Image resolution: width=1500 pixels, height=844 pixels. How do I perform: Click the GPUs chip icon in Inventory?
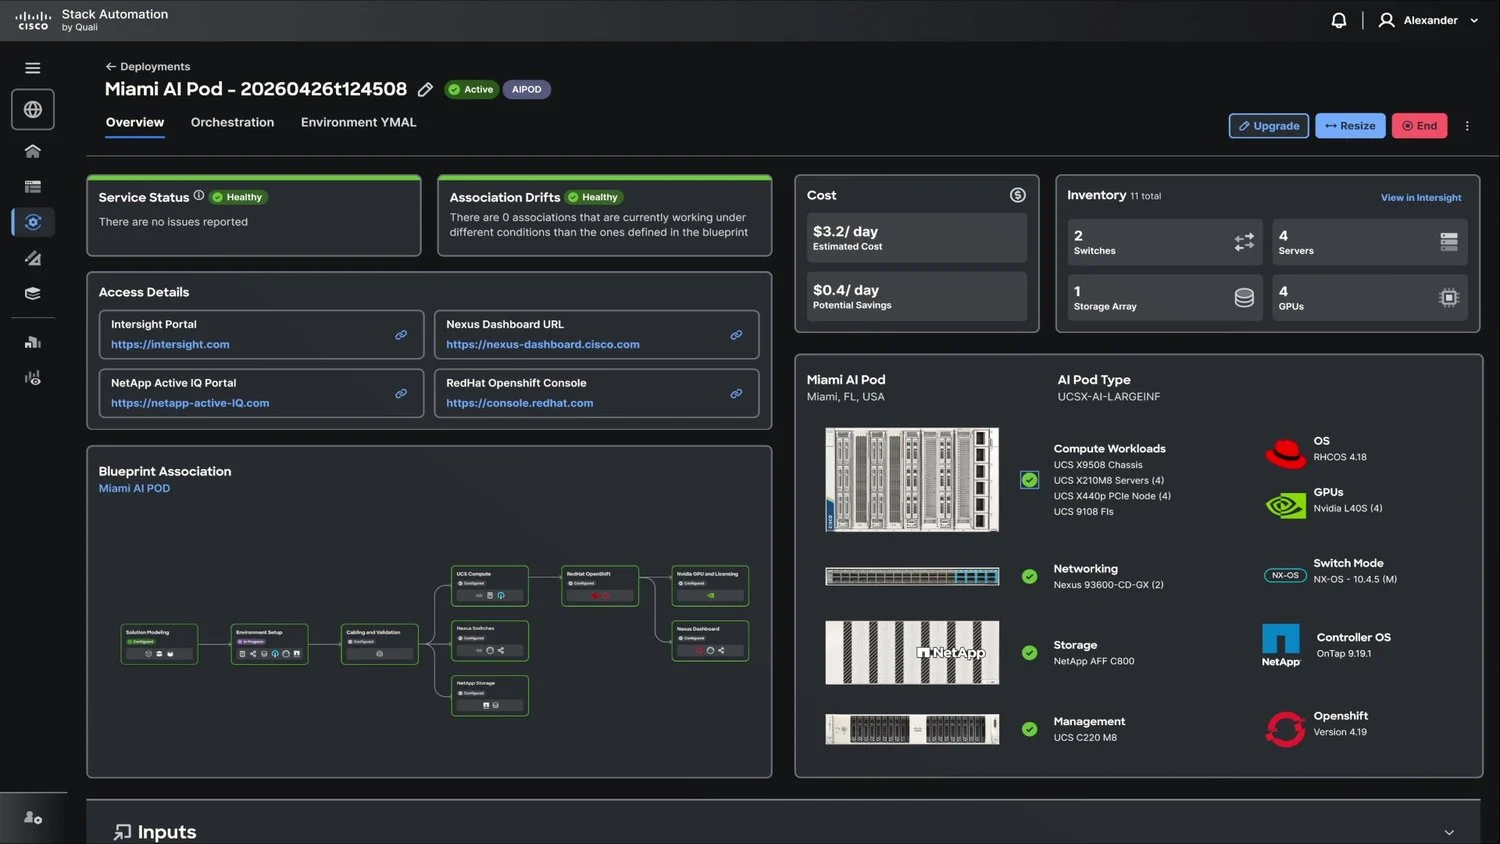coord(1449,298)
